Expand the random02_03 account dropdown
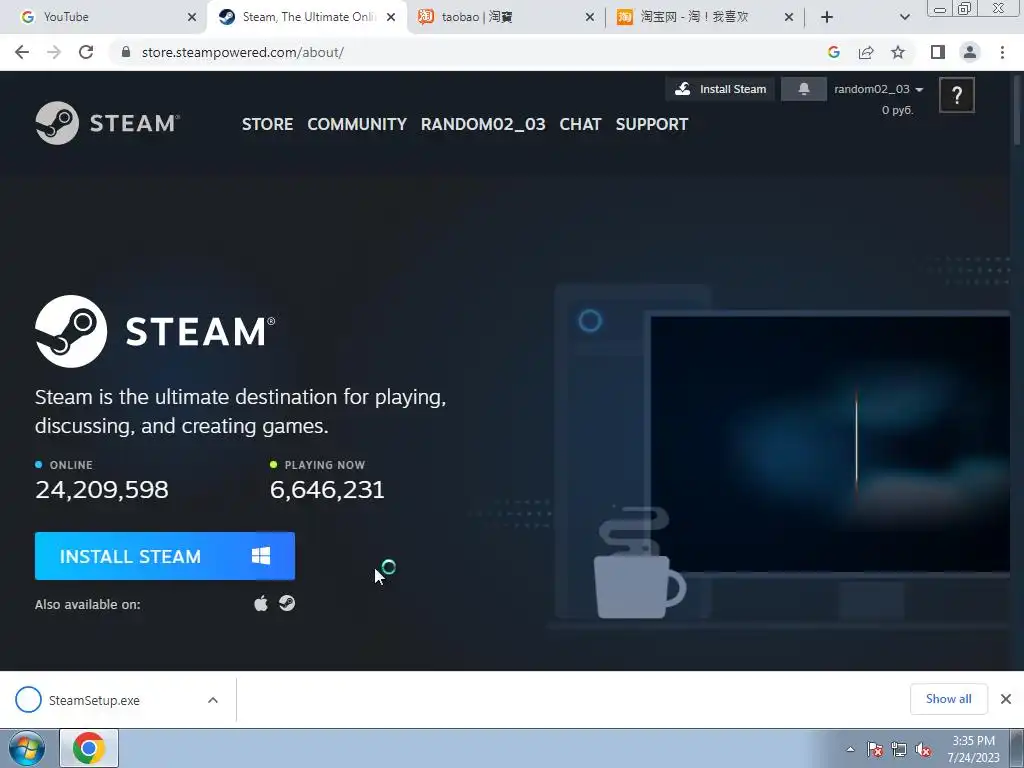Viewport: 1024px width, 768px height. pos(878,89)
